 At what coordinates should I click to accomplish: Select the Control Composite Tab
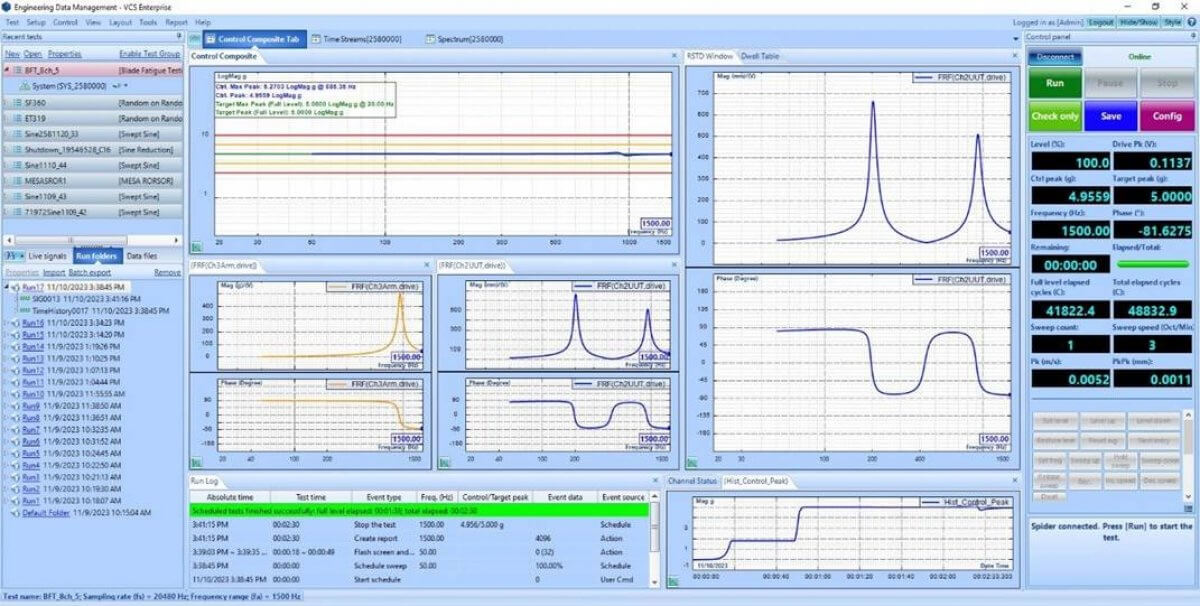(254, 39)
